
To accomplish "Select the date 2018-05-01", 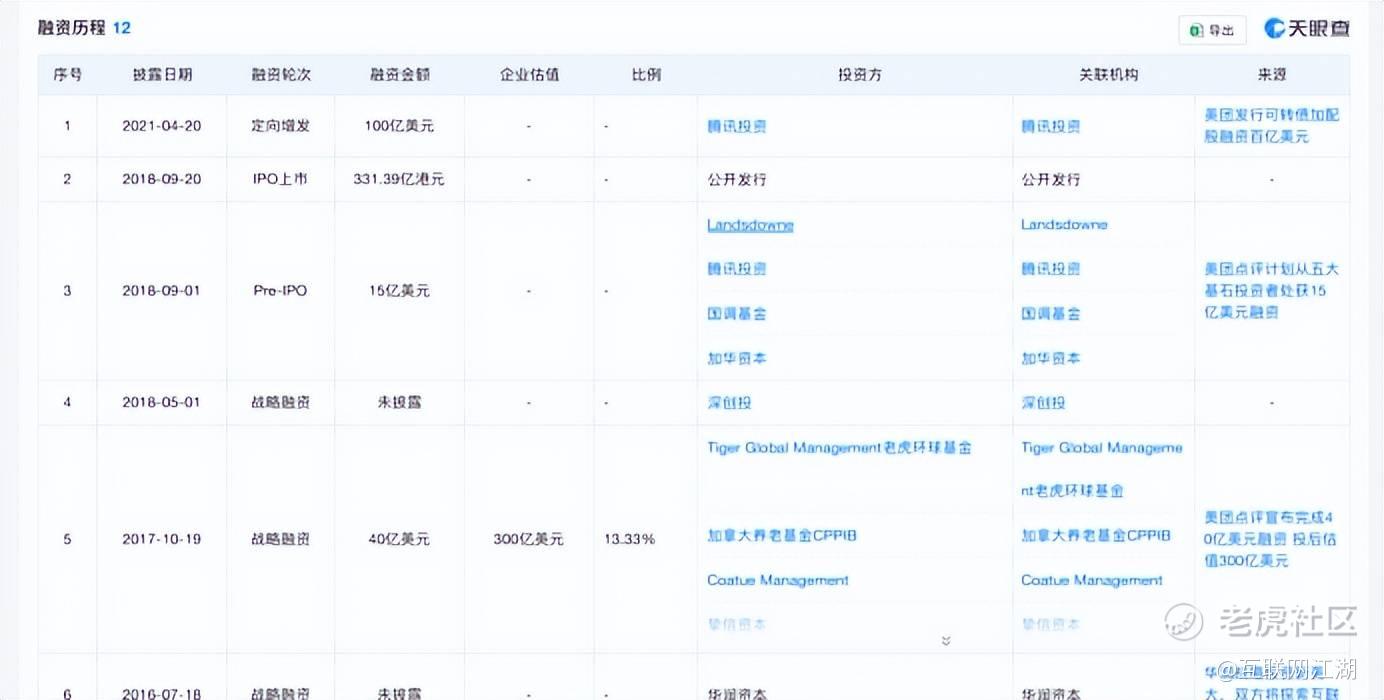I will [162, 402].
